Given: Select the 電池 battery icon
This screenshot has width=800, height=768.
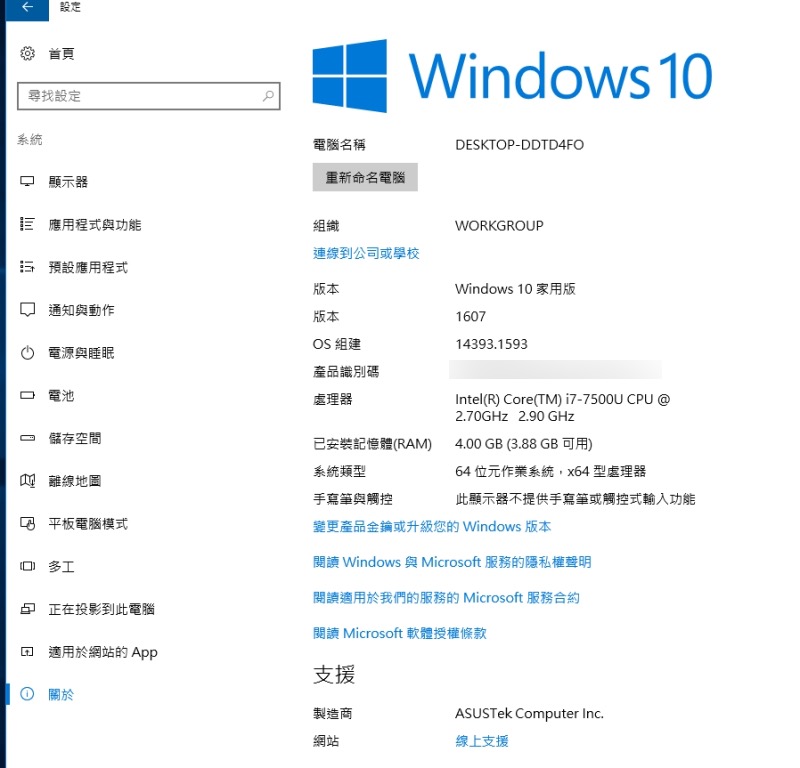Looking at the screenshot, I should [27, 395].
